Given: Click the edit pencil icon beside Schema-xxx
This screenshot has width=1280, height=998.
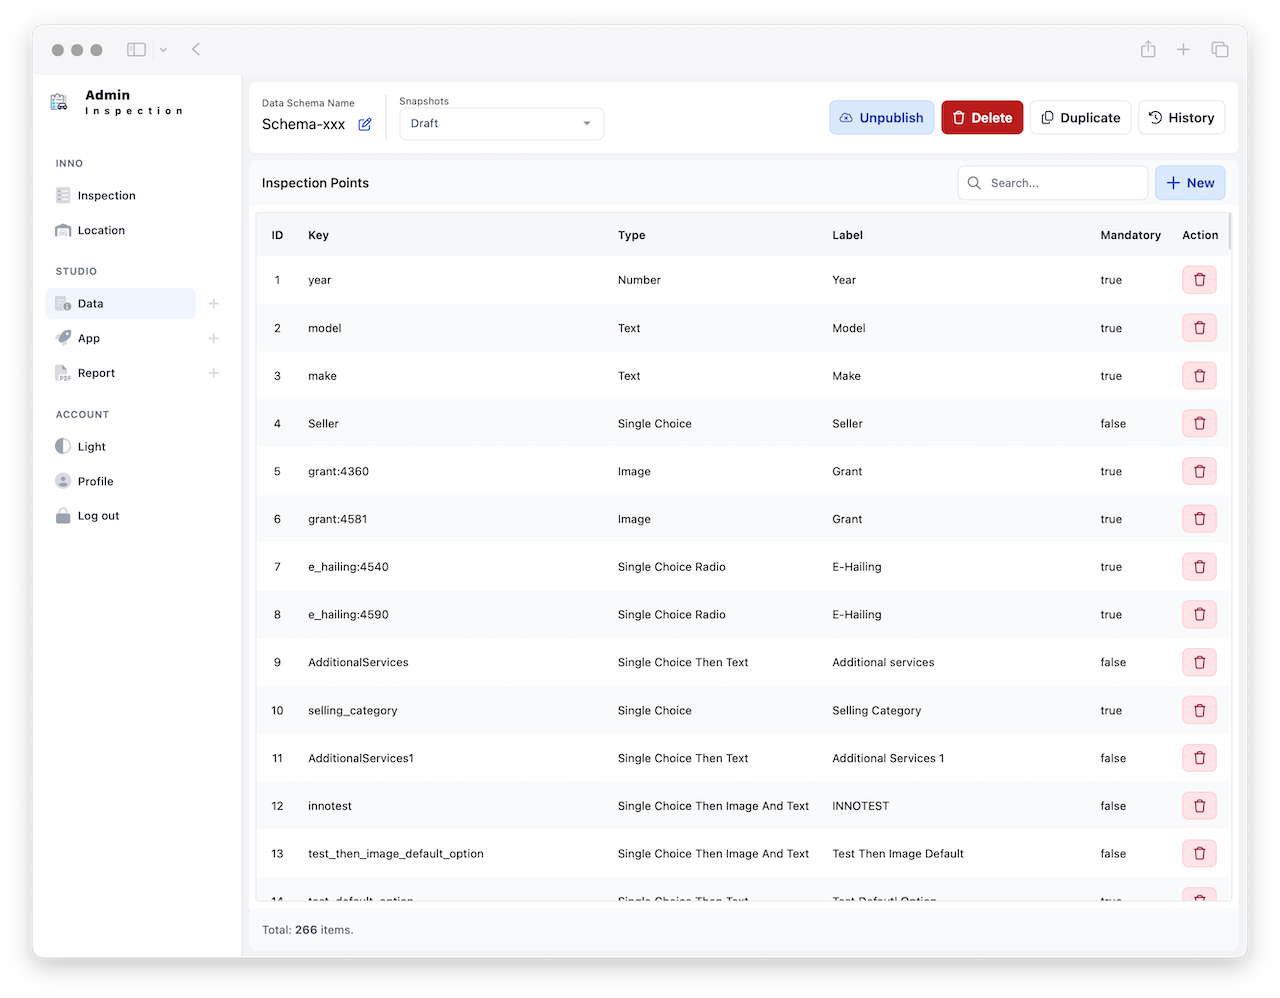Looking at the screenshot, I should tap(365, 124).
